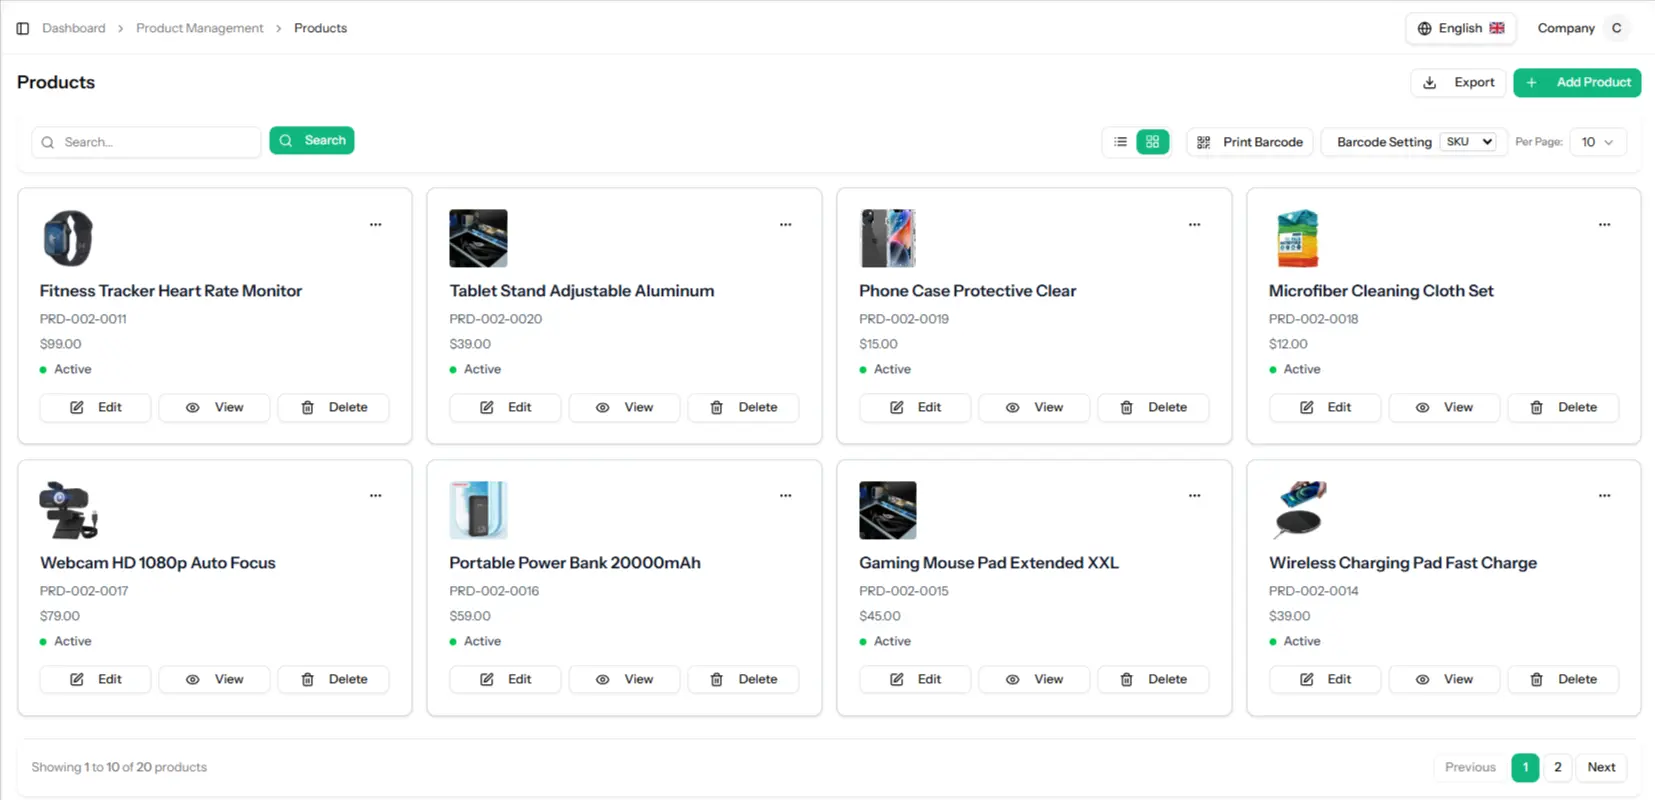1655x800 pixels.
Task: Click the green Search button
Action: 312,141
